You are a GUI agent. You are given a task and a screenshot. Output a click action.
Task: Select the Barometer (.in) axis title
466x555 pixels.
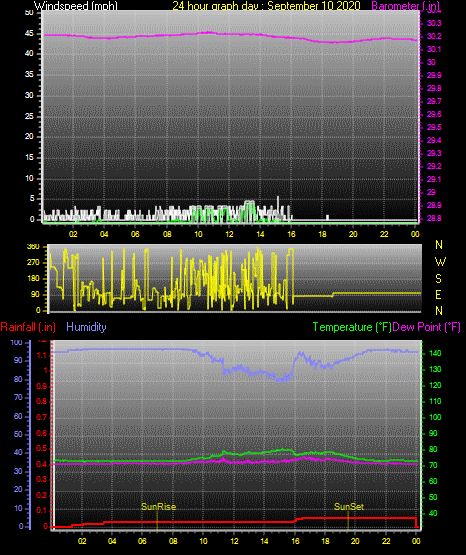click(405, 6)
